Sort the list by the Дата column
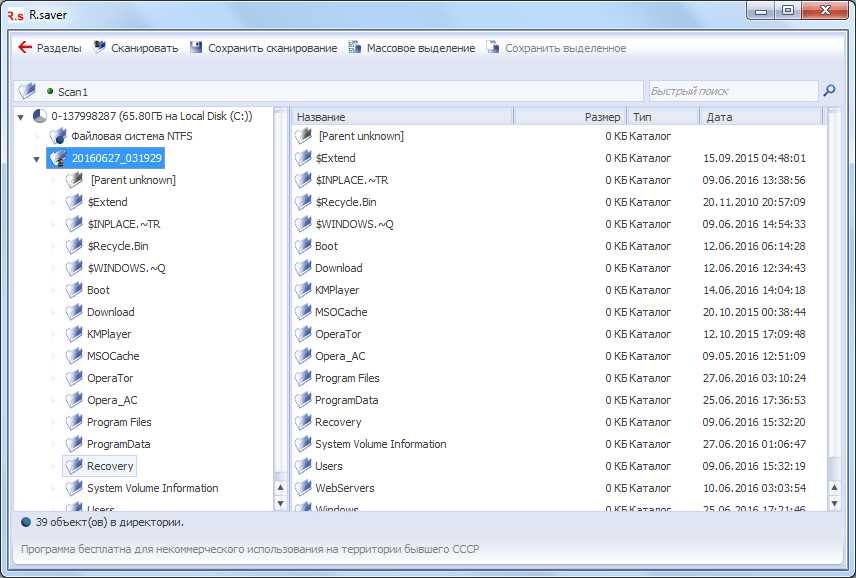This screenshot has height=578, width=856. (760, 117)
